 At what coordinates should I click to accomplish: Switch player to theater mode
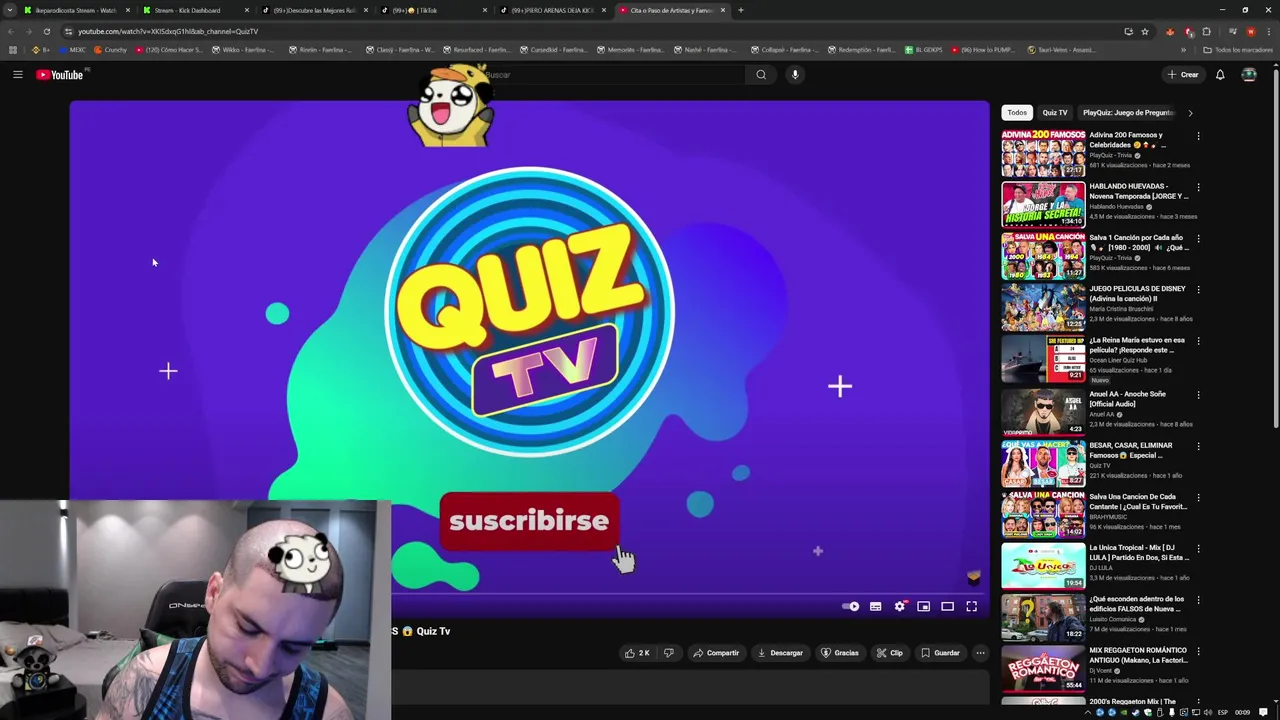pyautogui.click(x=947, y=606)
